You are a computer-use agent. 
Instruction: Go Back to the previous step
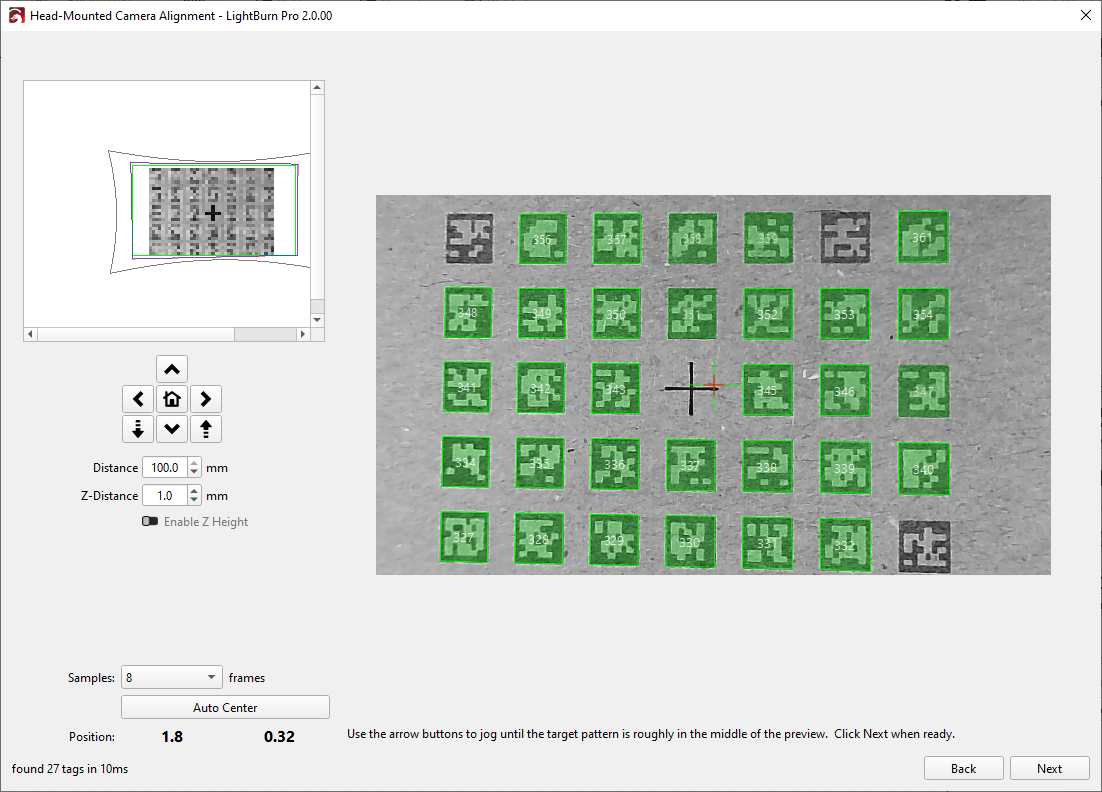pyautogui.click(x=963, y=769)
